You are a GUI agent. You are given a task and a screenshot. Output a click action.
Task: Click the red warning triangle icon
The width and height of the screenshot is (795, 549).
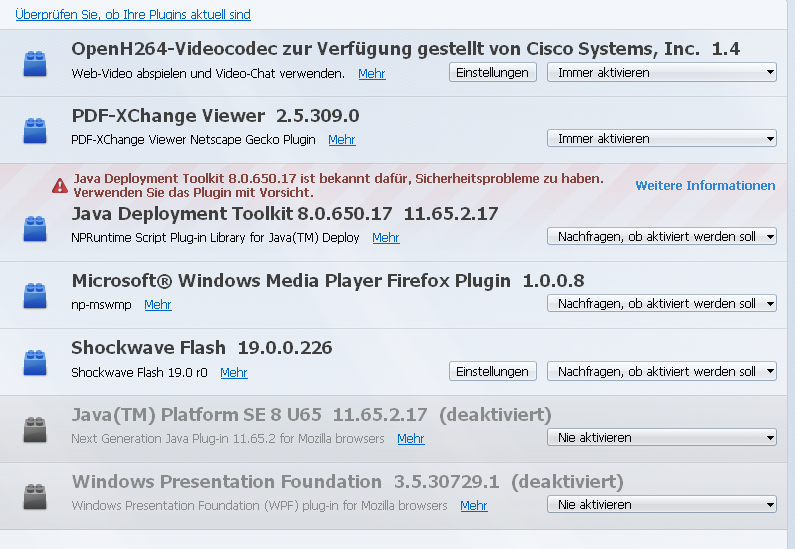point(60,186)
